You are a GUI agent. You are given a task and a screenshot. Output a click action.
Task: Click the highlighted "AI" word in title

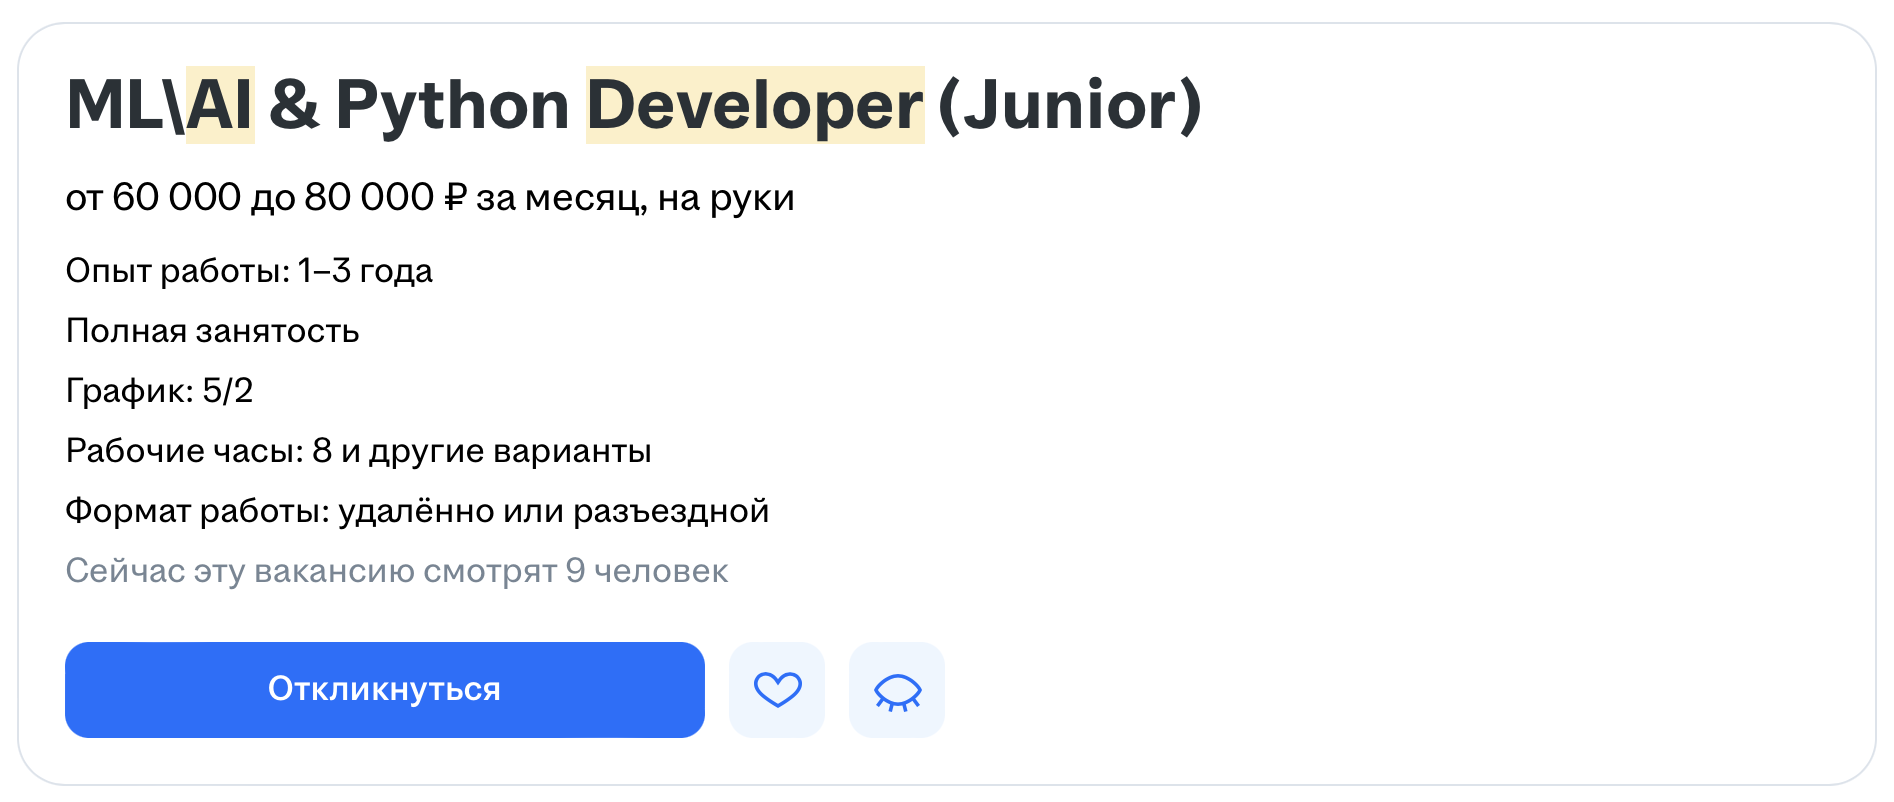click(x=220, y=105)
